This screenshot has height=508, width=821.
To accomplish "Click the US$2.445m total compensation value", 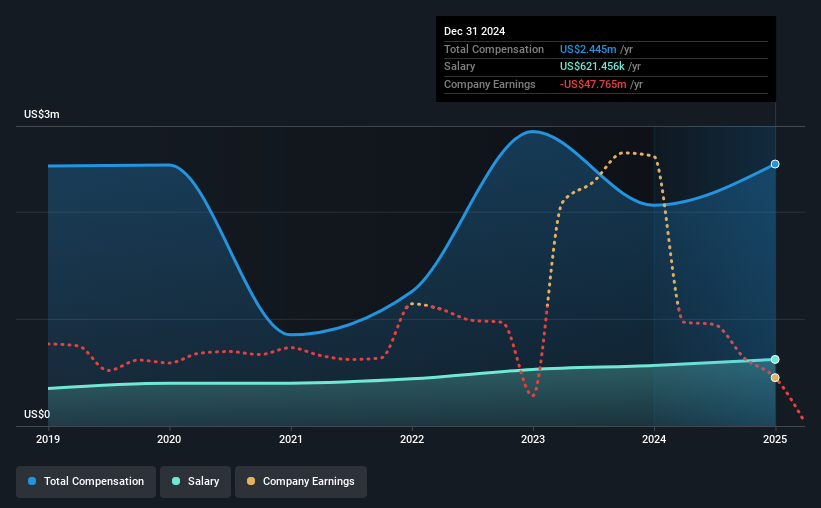I will pyautogui.click(x=588, y=49).
